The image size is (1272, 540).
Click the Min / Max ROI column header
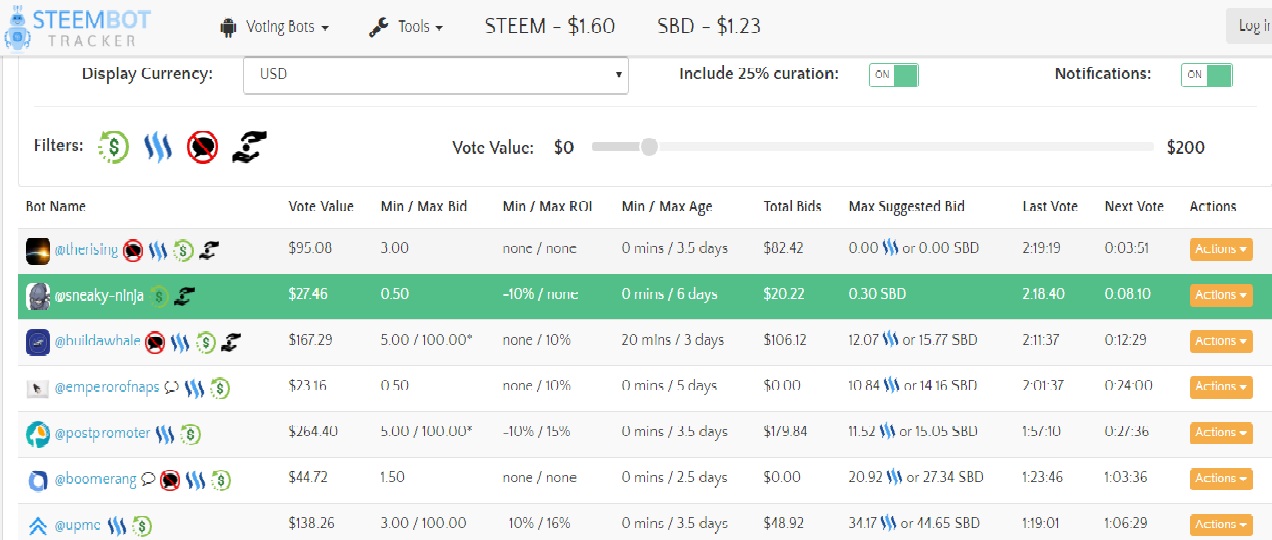548,206
